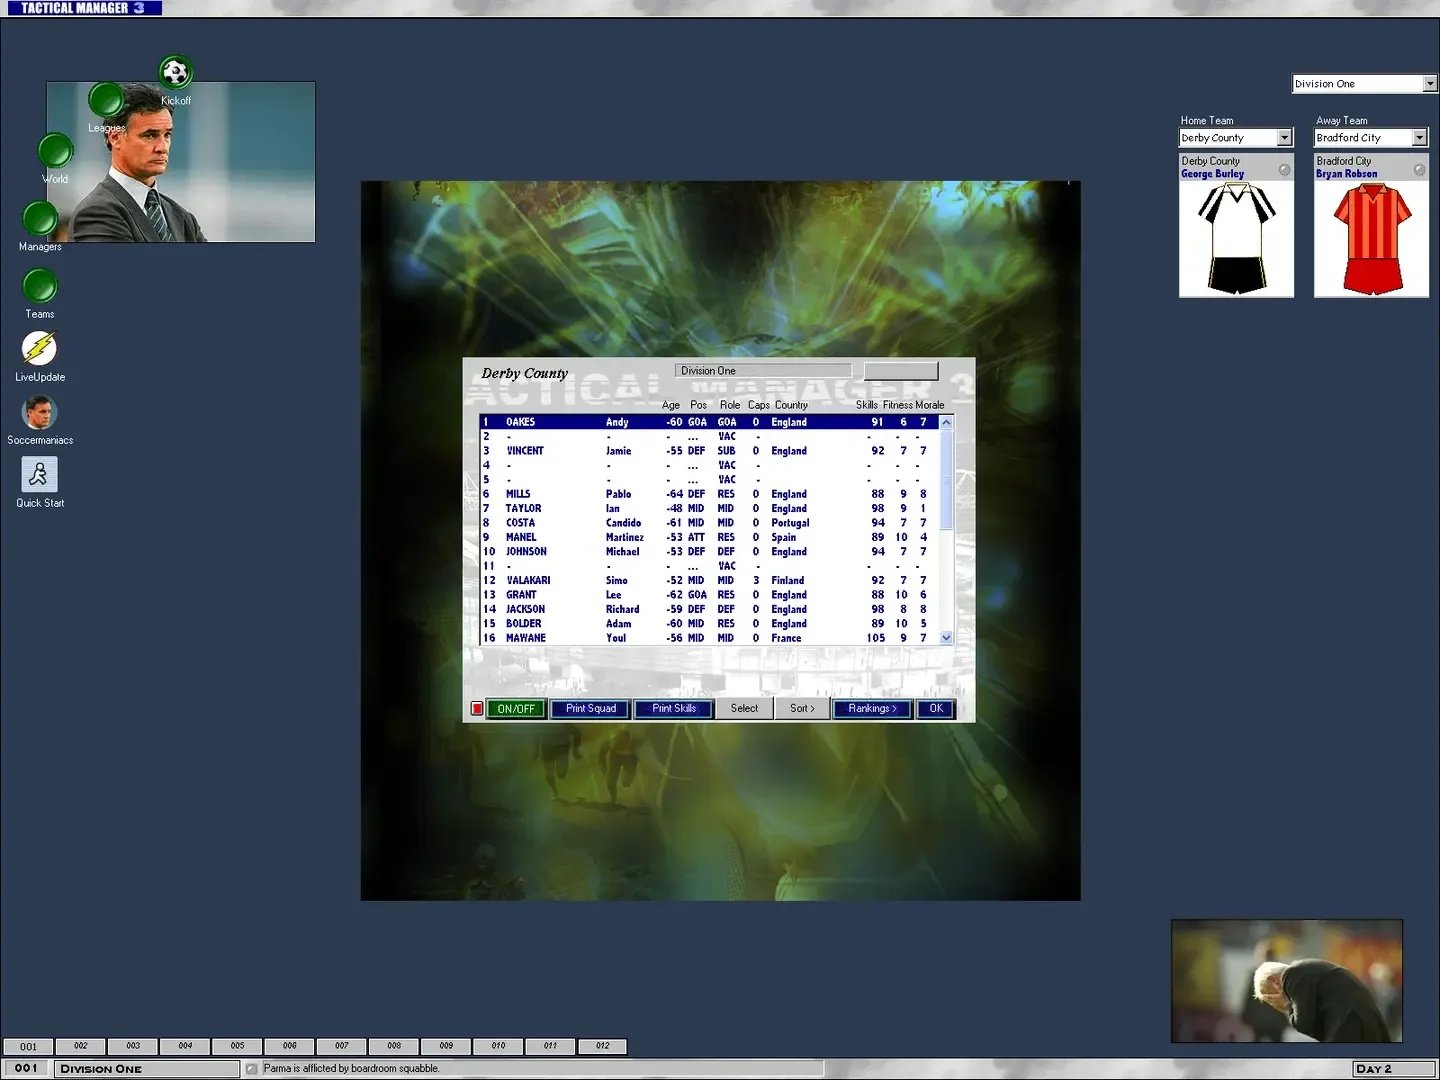Click OK to close the squad list
Screen dimensions: 1440x1080
(936, 709)
